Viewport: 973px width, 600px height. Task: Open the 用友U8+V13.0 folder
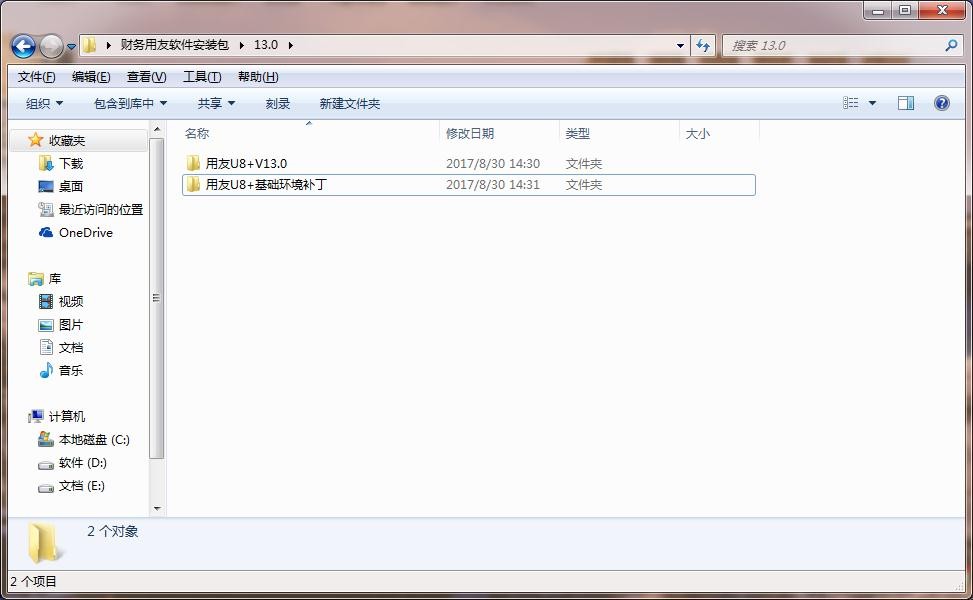coord(247,162)
